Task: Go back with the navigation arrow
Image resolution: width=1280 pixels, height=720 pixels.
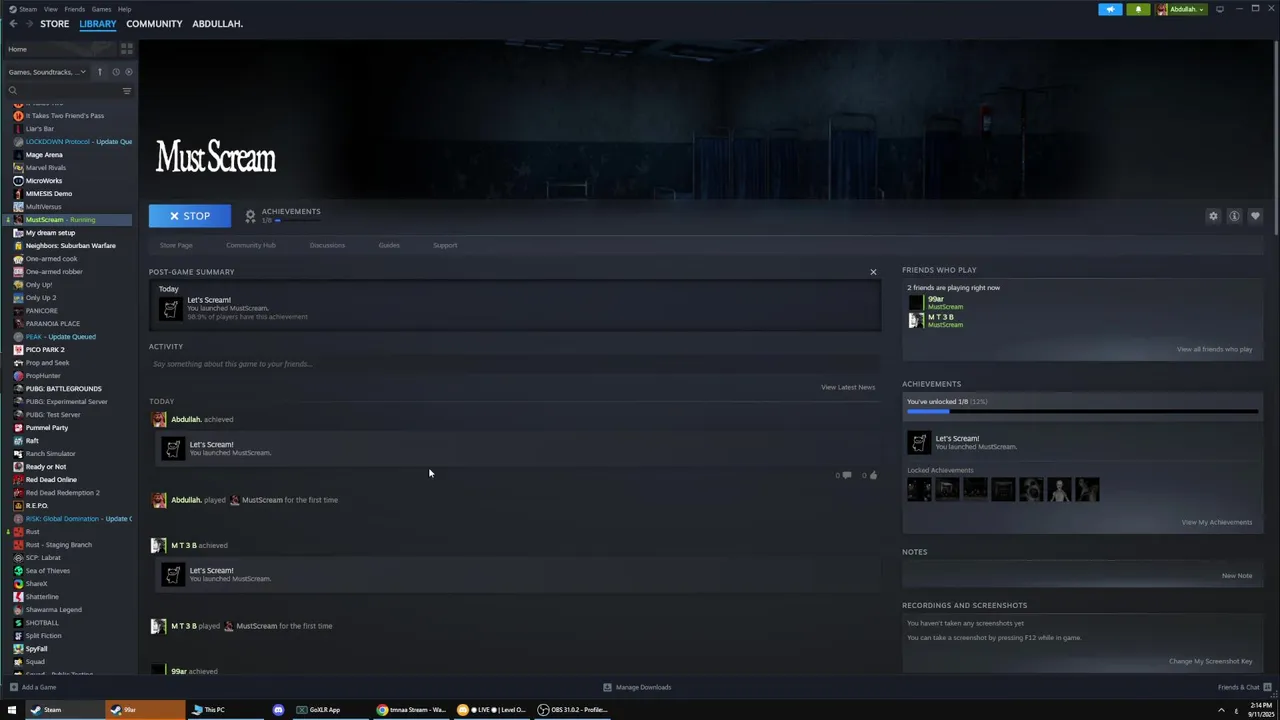Action: click(x=13, y=23)
